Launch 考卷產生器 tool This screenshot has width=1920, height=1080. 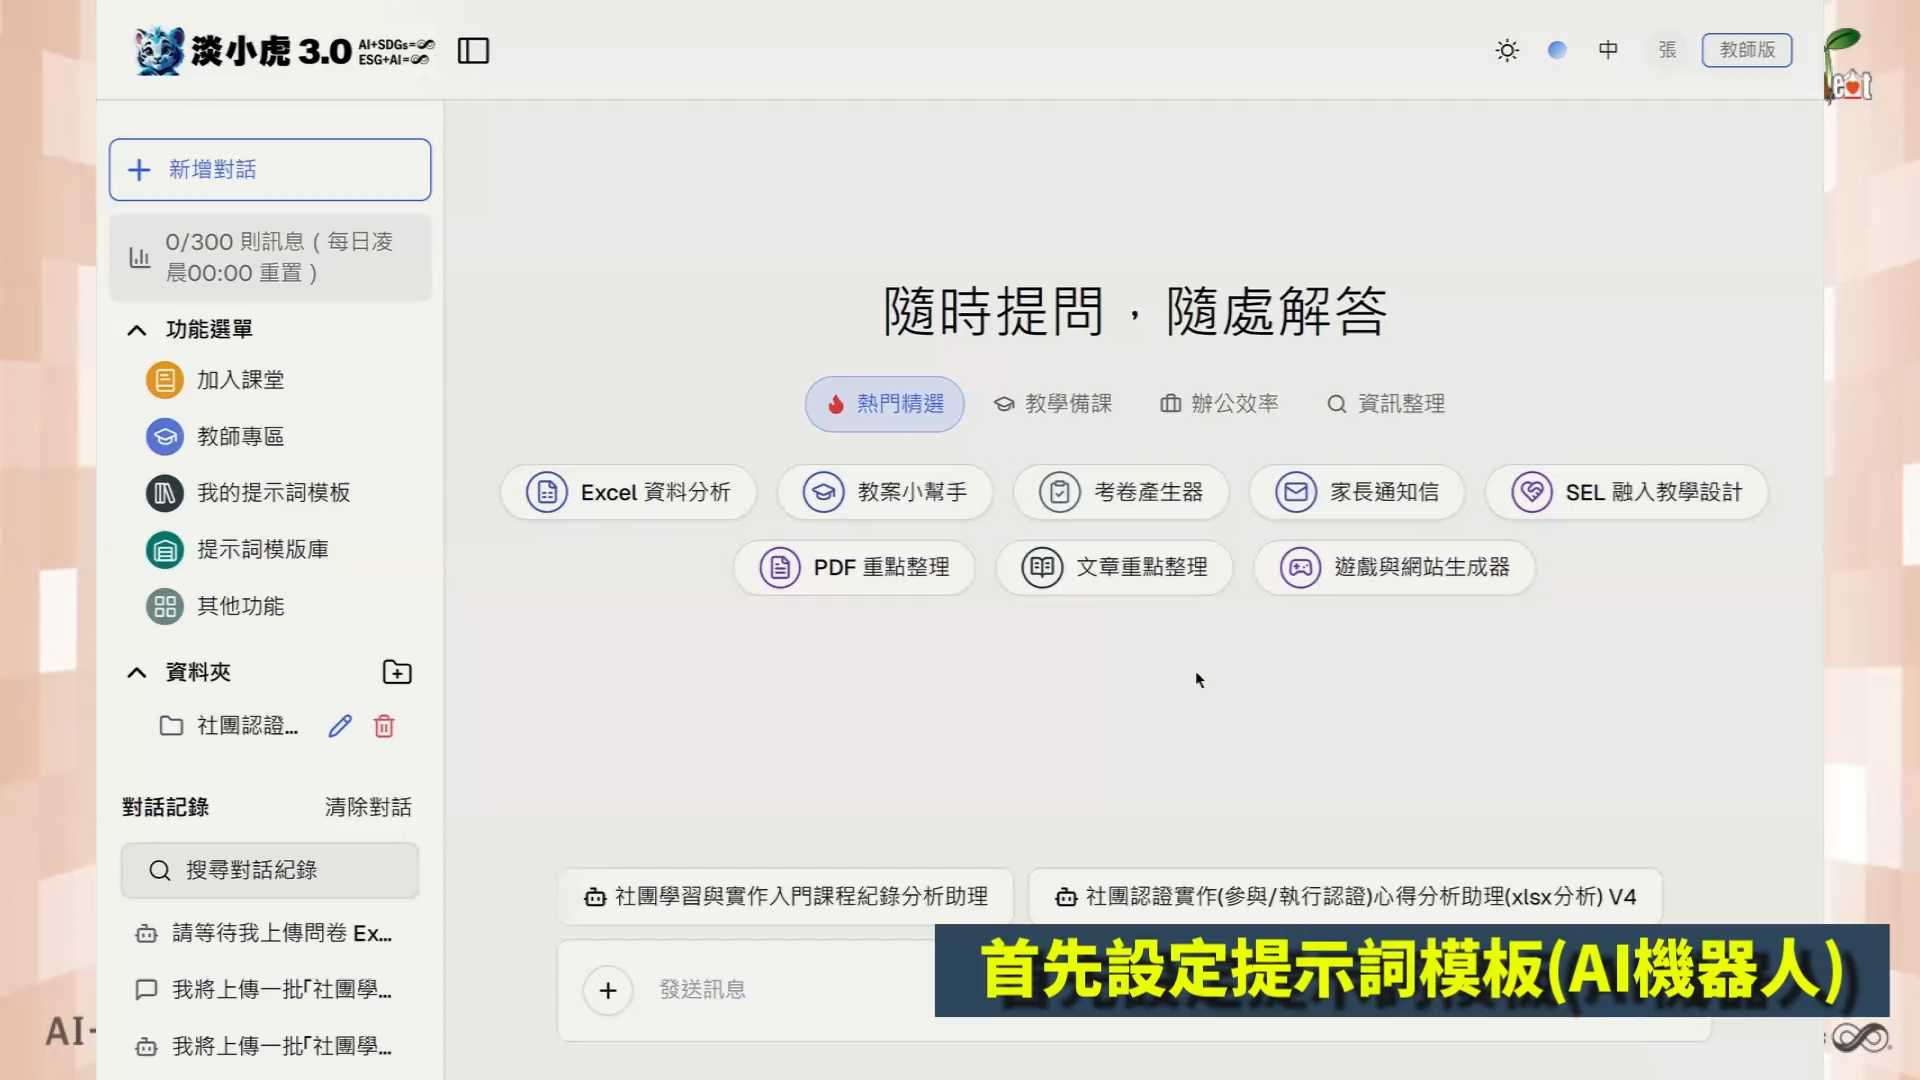tap(1121, 493)
